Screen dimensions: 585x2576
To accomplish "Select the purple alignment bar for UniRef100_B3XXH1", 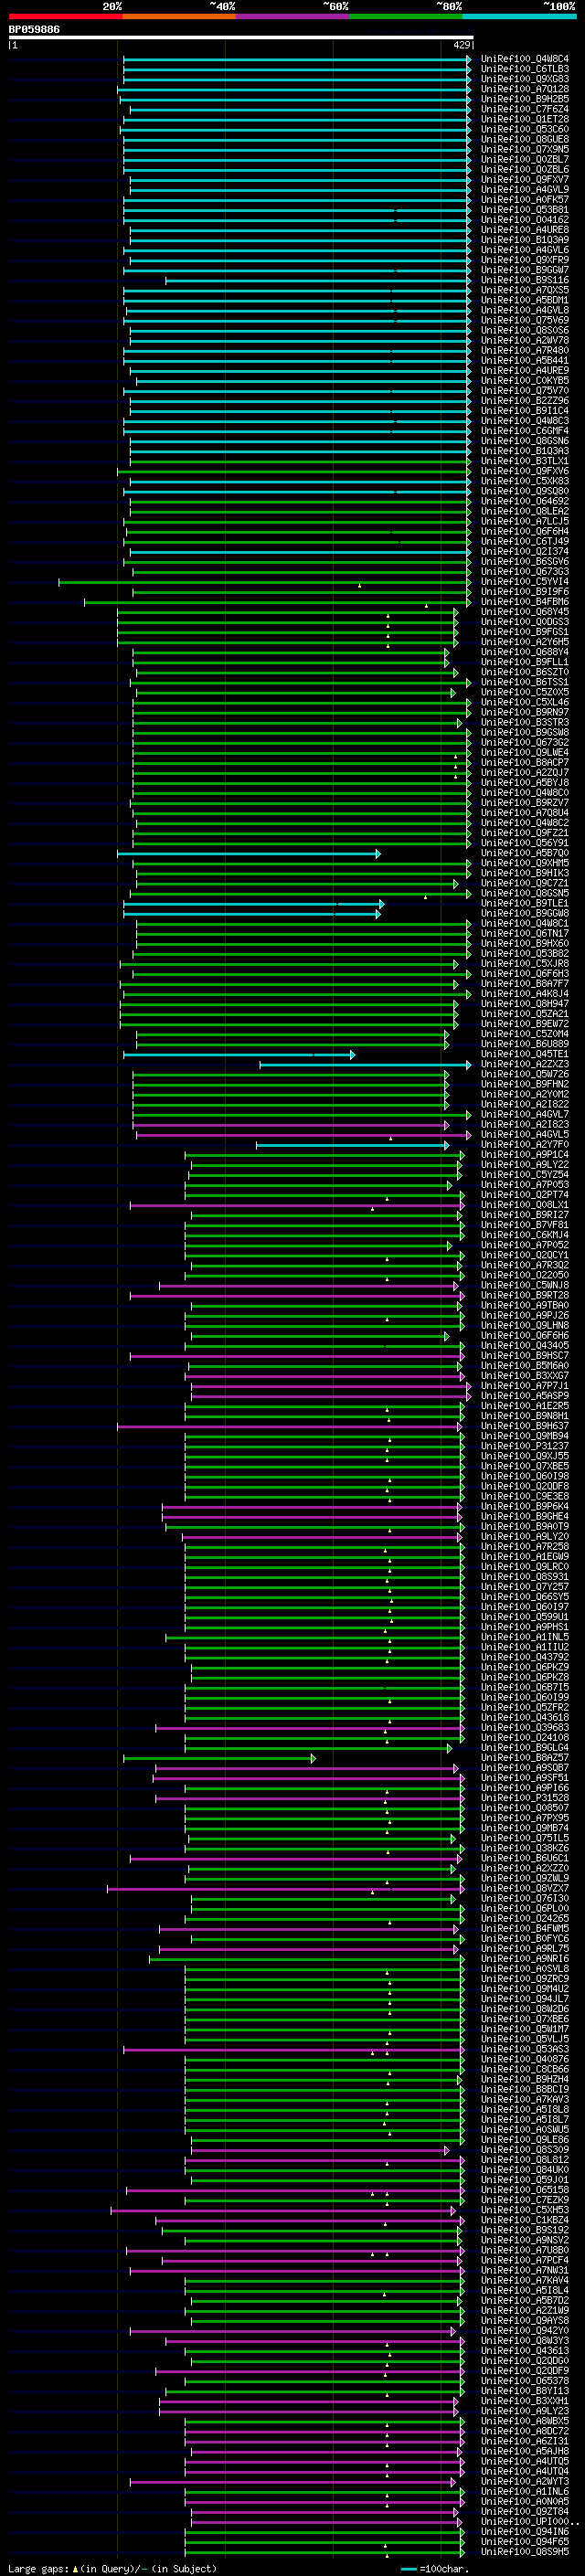I will tap(309, 2401).
